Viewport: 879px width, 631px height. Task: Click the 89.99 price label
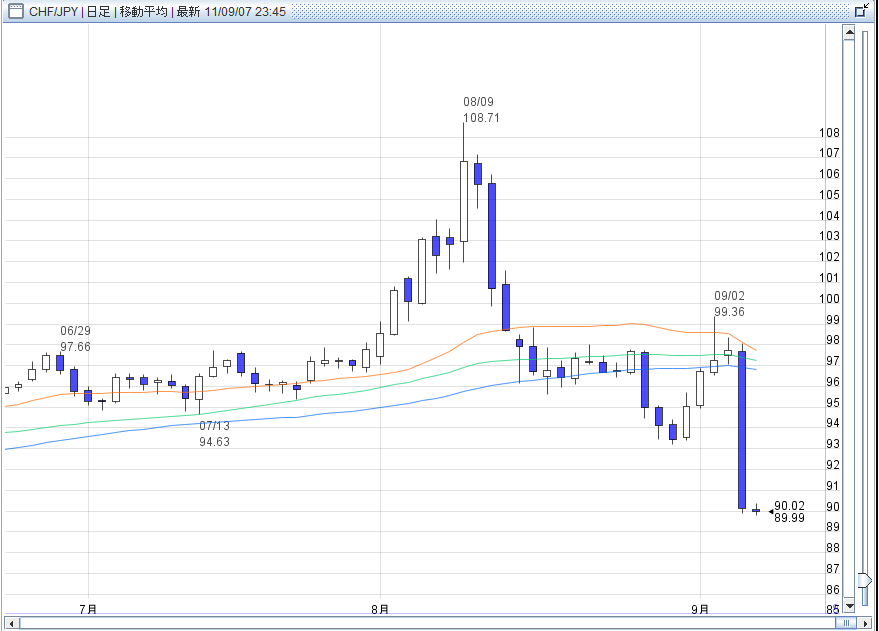tap(789, 518)
